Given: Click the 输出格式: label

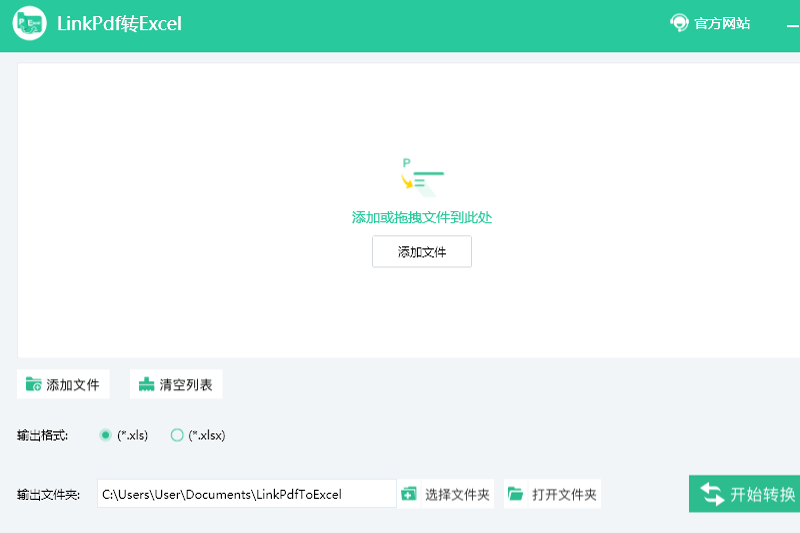Looking at the screenshot, I should pos(42,435).
